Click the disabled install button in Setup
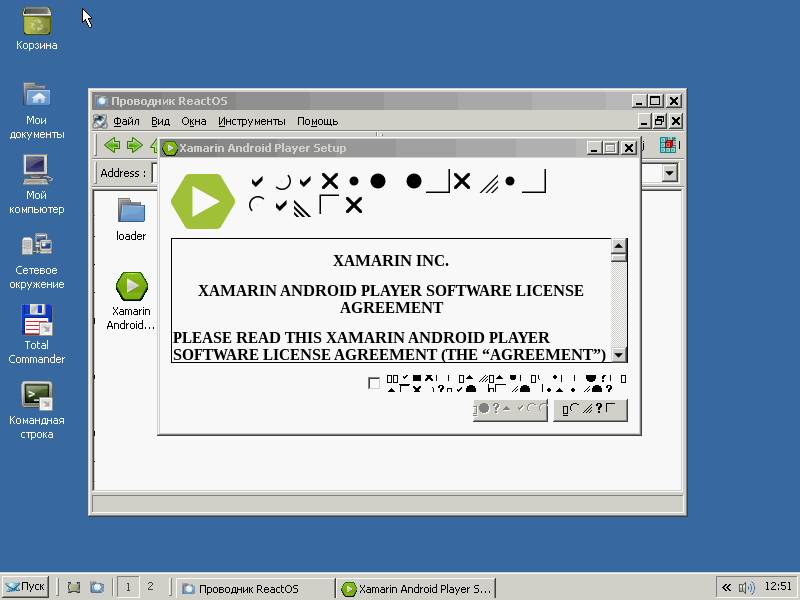 pos(510,410)
